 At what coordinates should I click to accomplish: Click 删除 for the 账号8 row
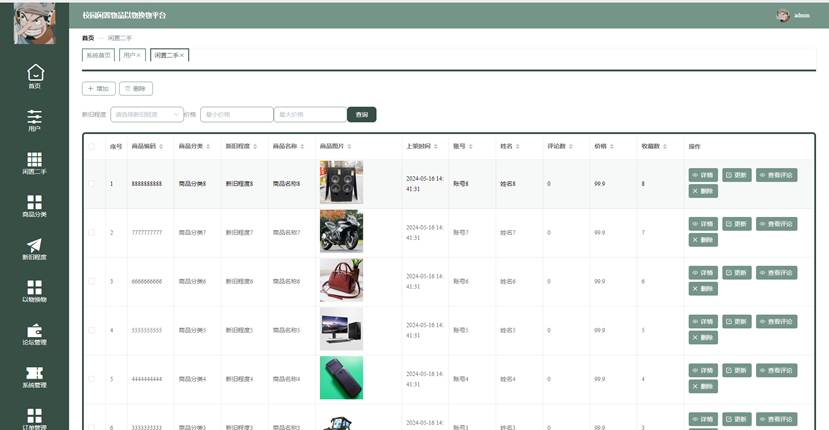[x=703, y=191]
